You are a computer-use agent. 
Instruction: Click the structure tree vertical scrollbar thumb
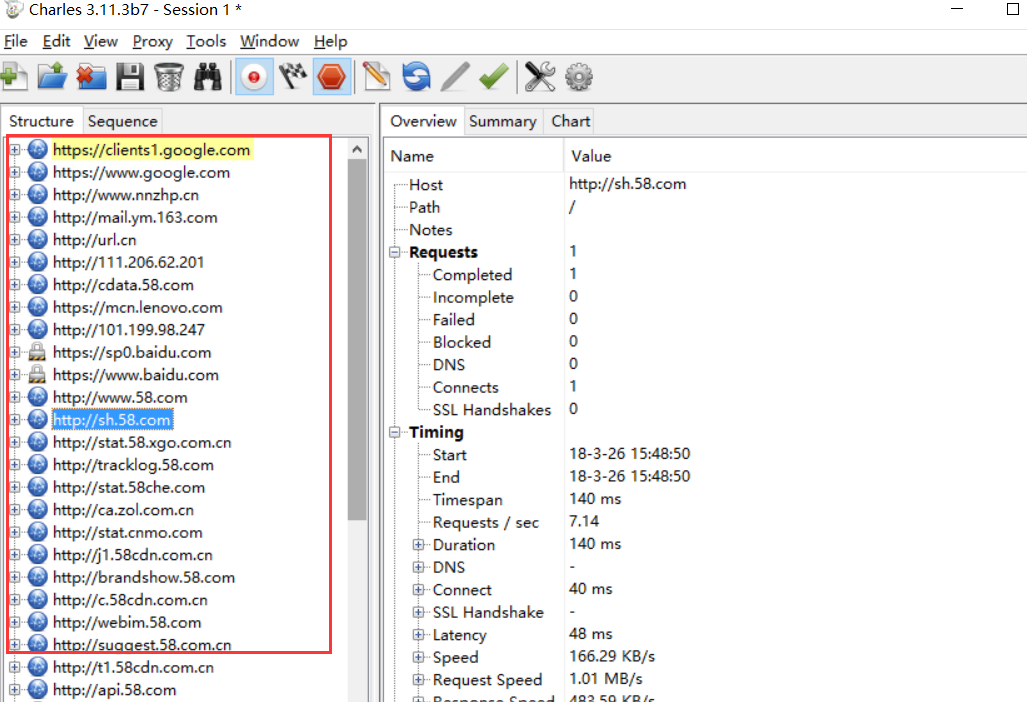click(357, 339)
